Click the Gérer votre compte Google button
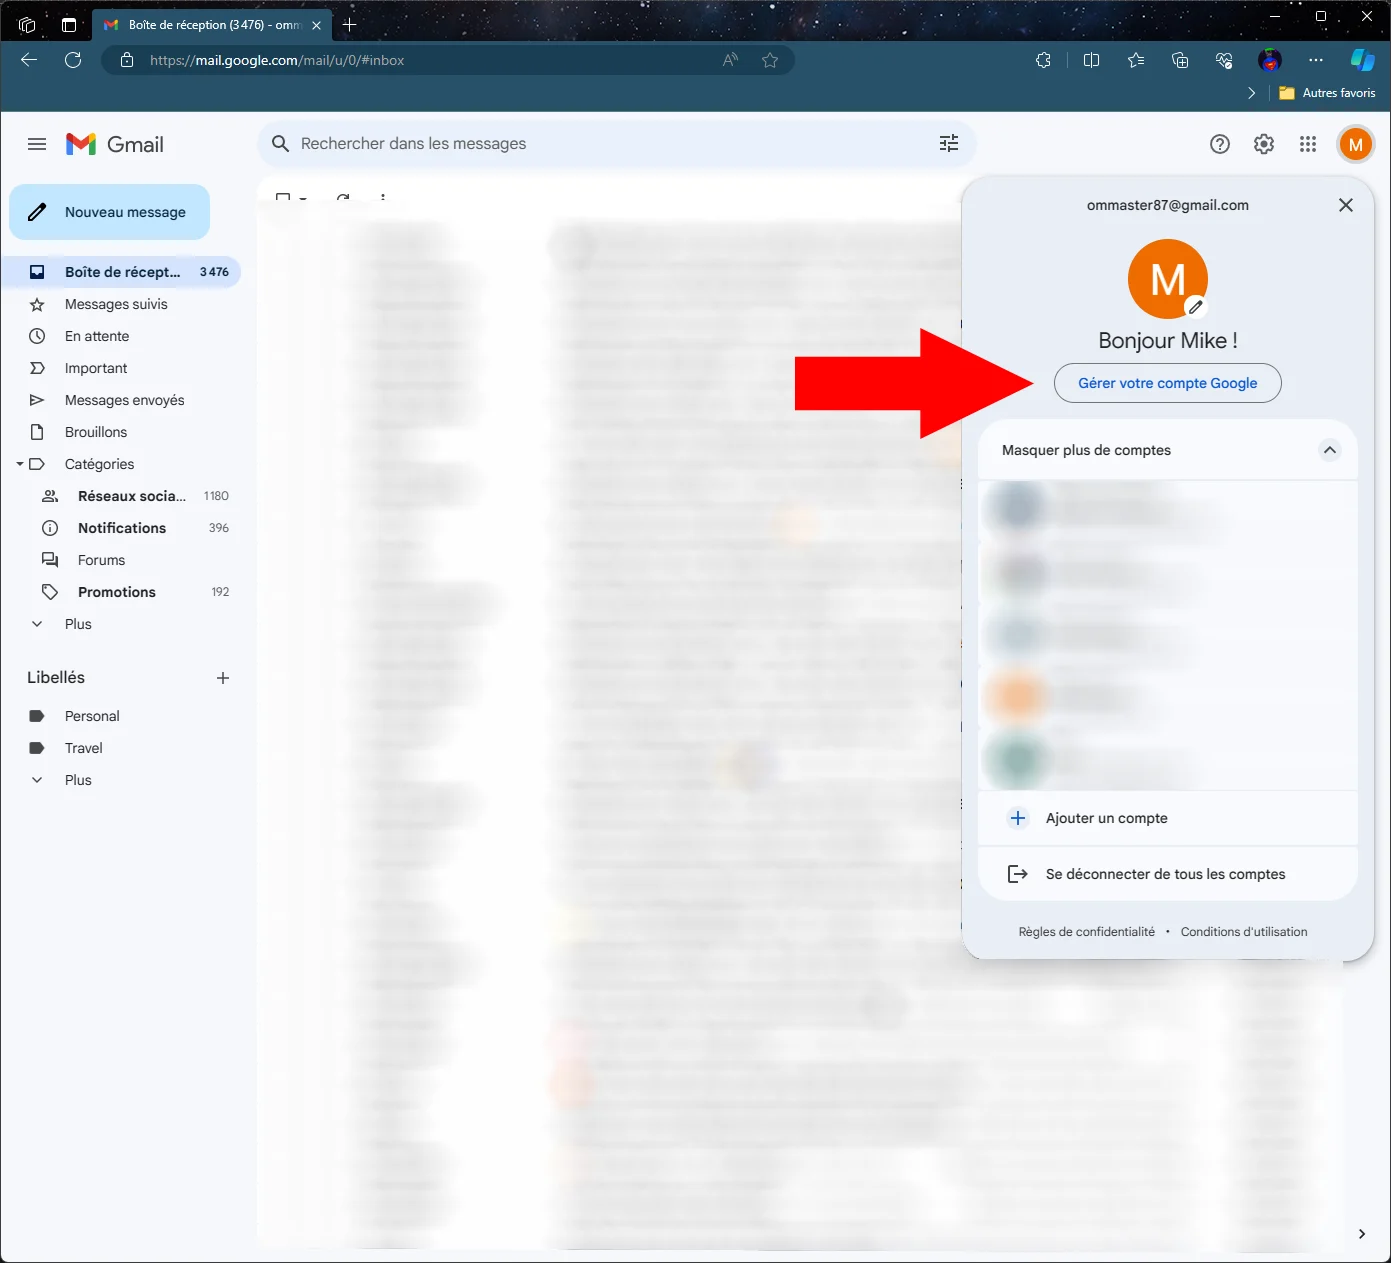The height and width of the screenshot is (1263, 1391). click(x=1168, y=383)
